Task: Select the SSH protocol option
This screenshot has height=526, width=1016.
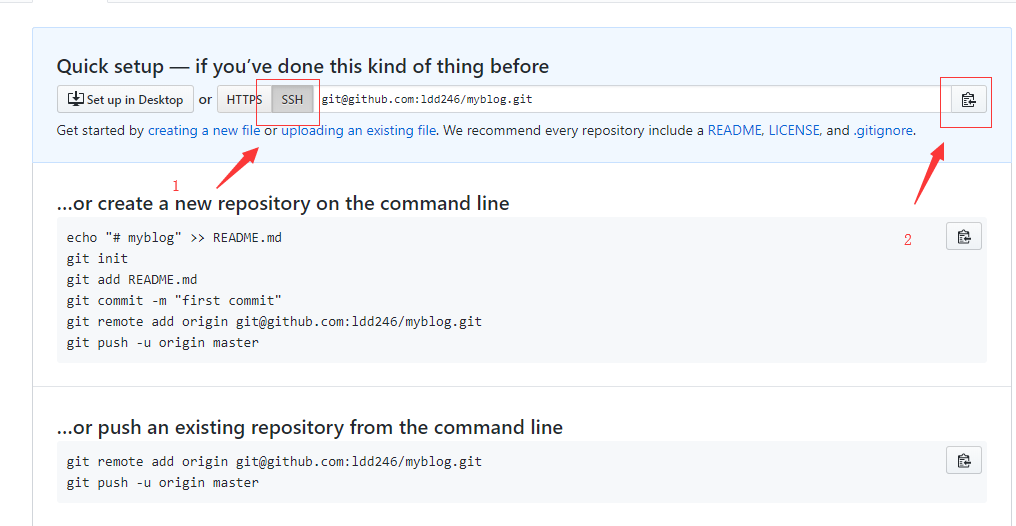Action: 292,100
